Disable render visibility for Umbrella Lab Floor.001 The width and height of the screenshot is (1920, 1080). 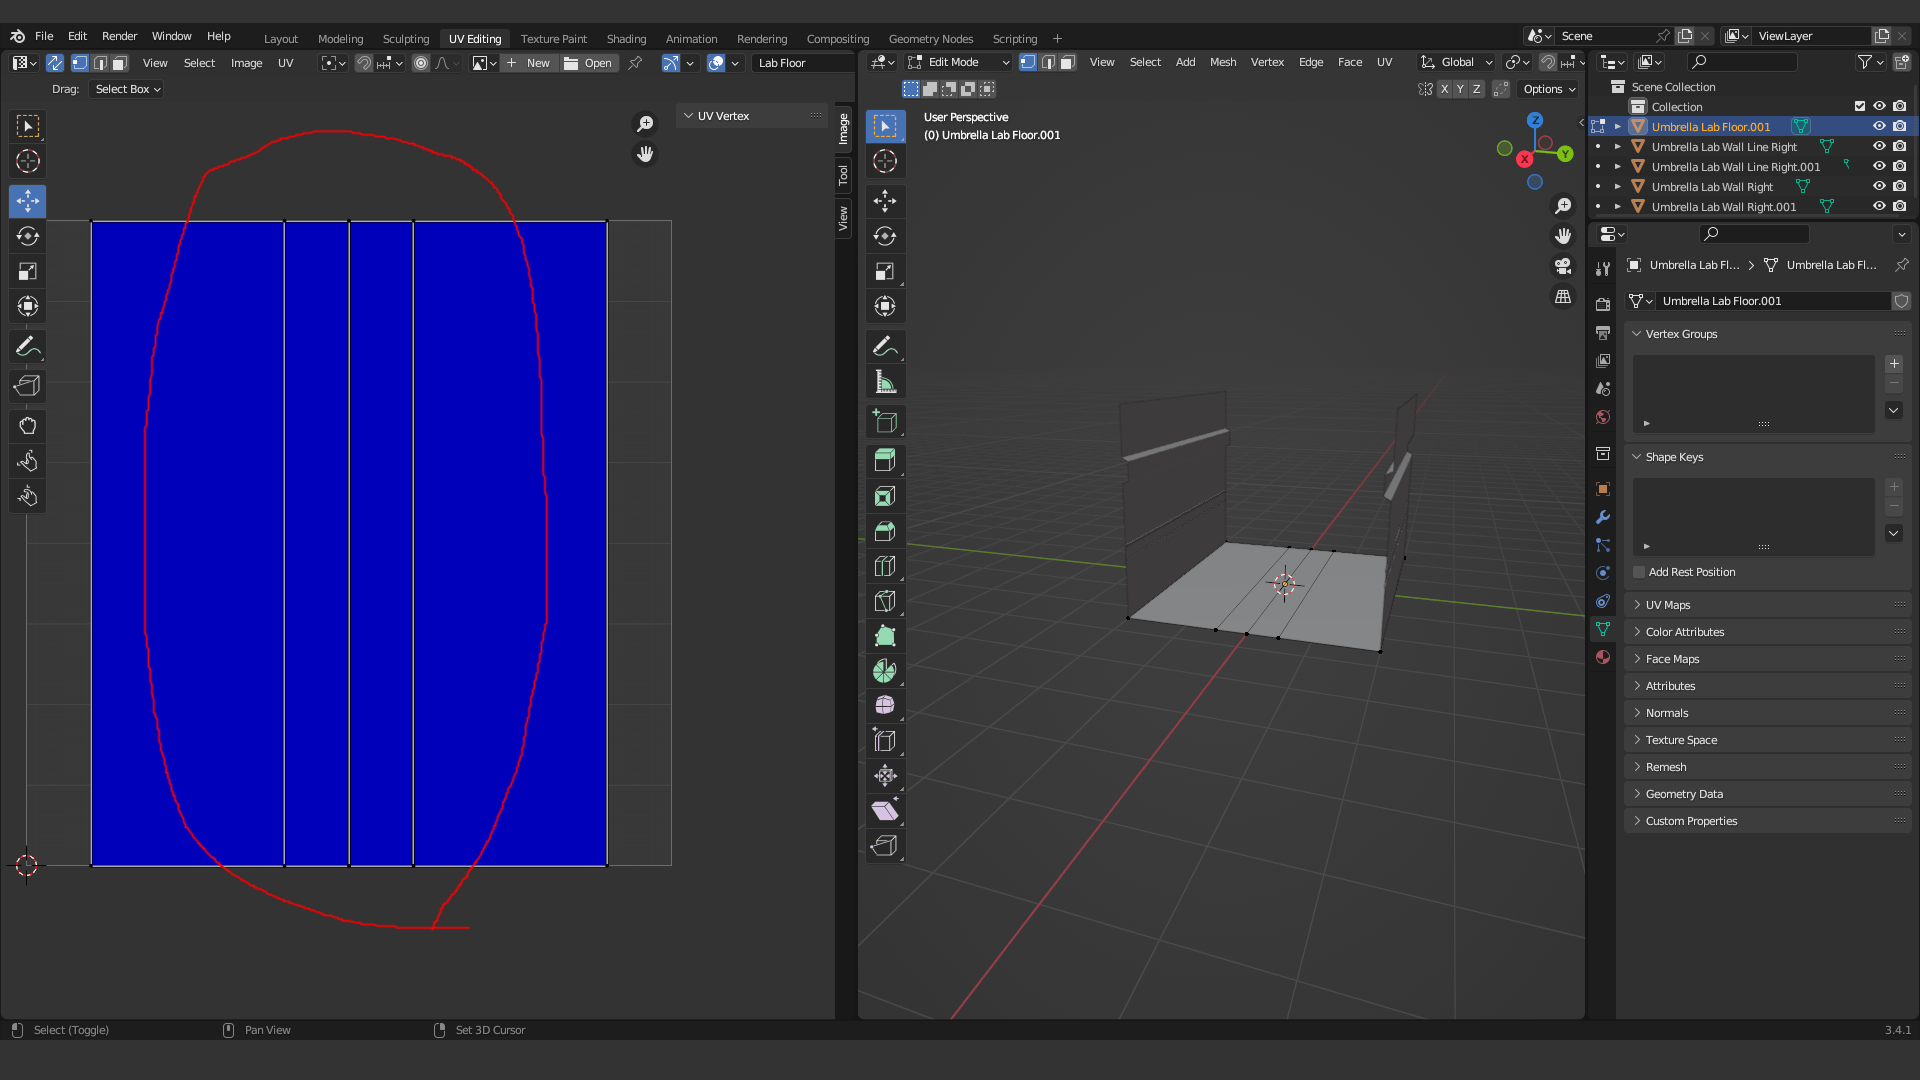coord(1899,126)
